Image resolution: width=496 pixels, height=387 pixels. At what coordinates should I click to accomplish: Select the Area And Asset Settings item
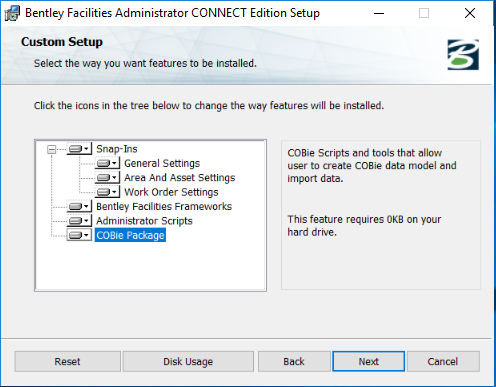[180, 178]
